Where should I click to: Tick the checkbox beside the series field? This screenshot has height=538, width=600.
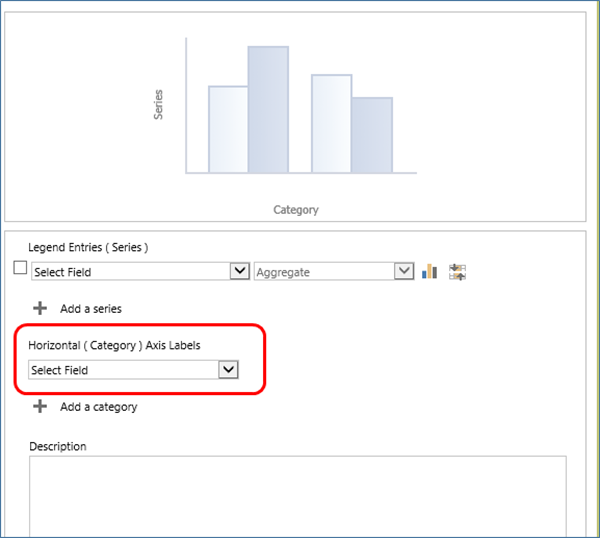(20, 268)
